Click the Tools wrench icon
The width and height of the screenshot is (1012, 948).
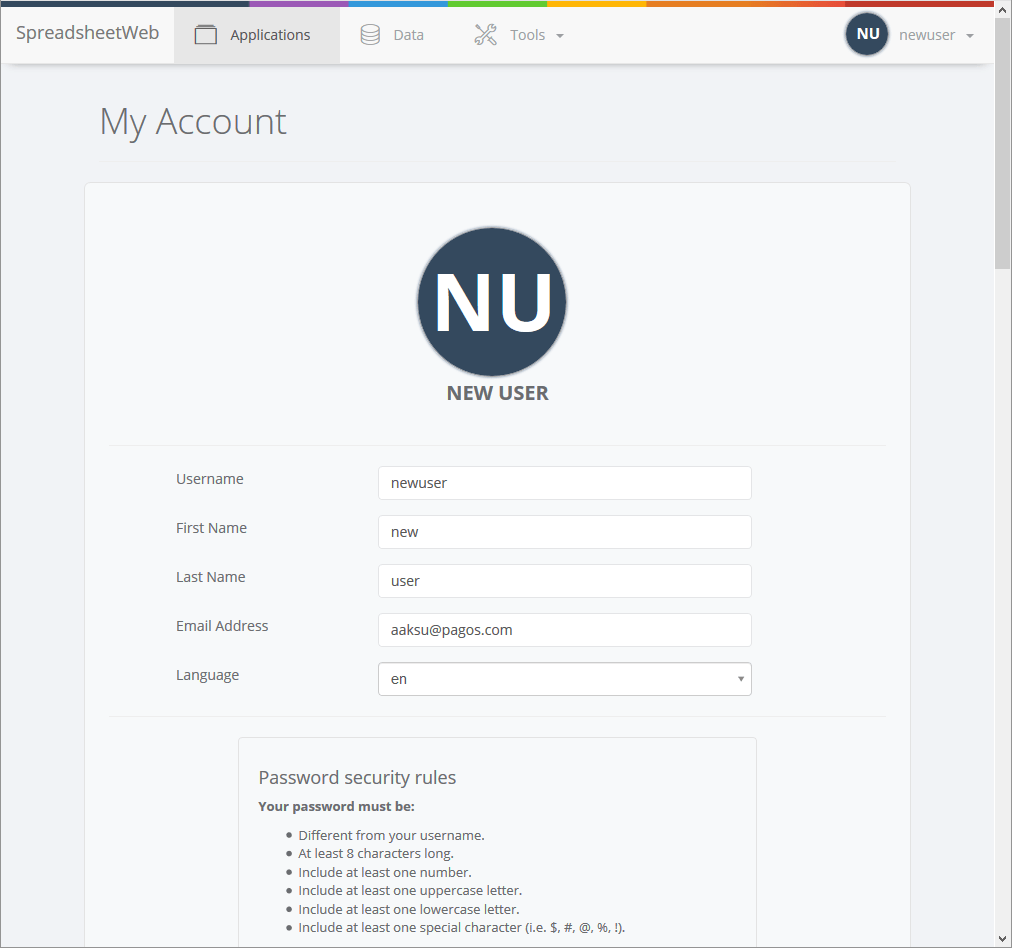click(x=485, y=35)
